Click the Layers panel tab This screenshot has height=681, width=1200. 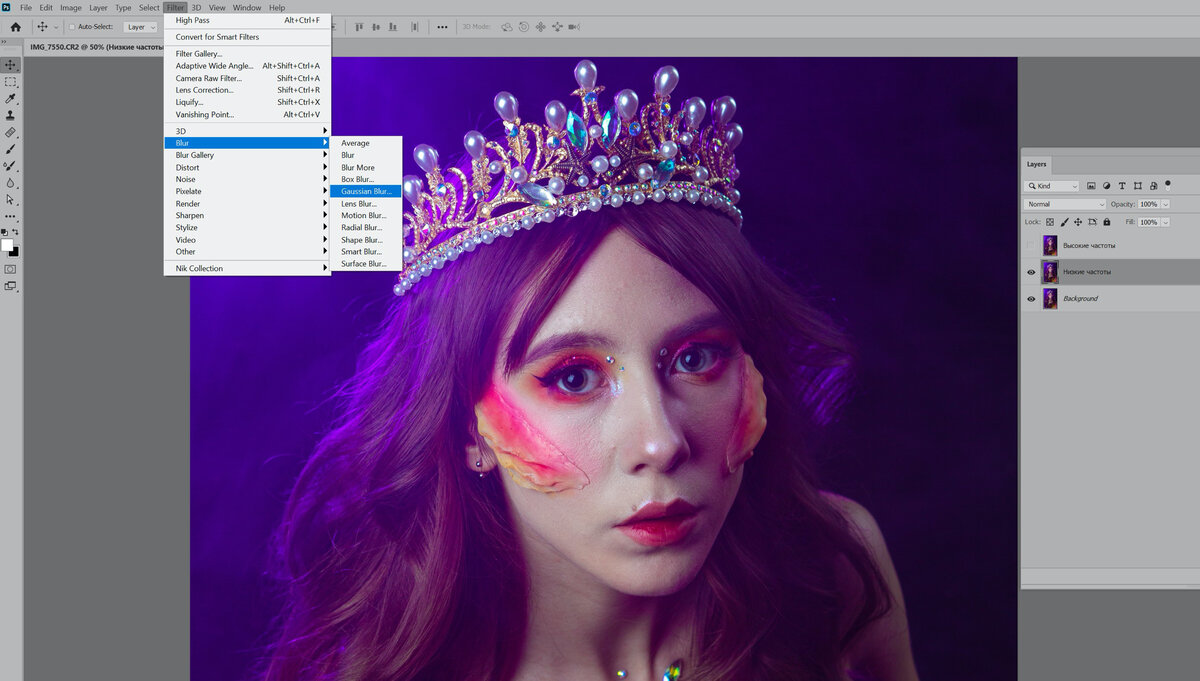(1036, 164)
